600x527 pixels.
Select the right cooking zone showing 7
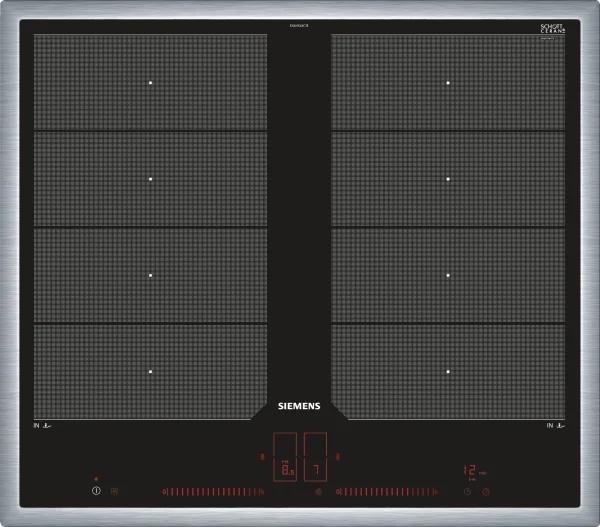click(315, 457)
